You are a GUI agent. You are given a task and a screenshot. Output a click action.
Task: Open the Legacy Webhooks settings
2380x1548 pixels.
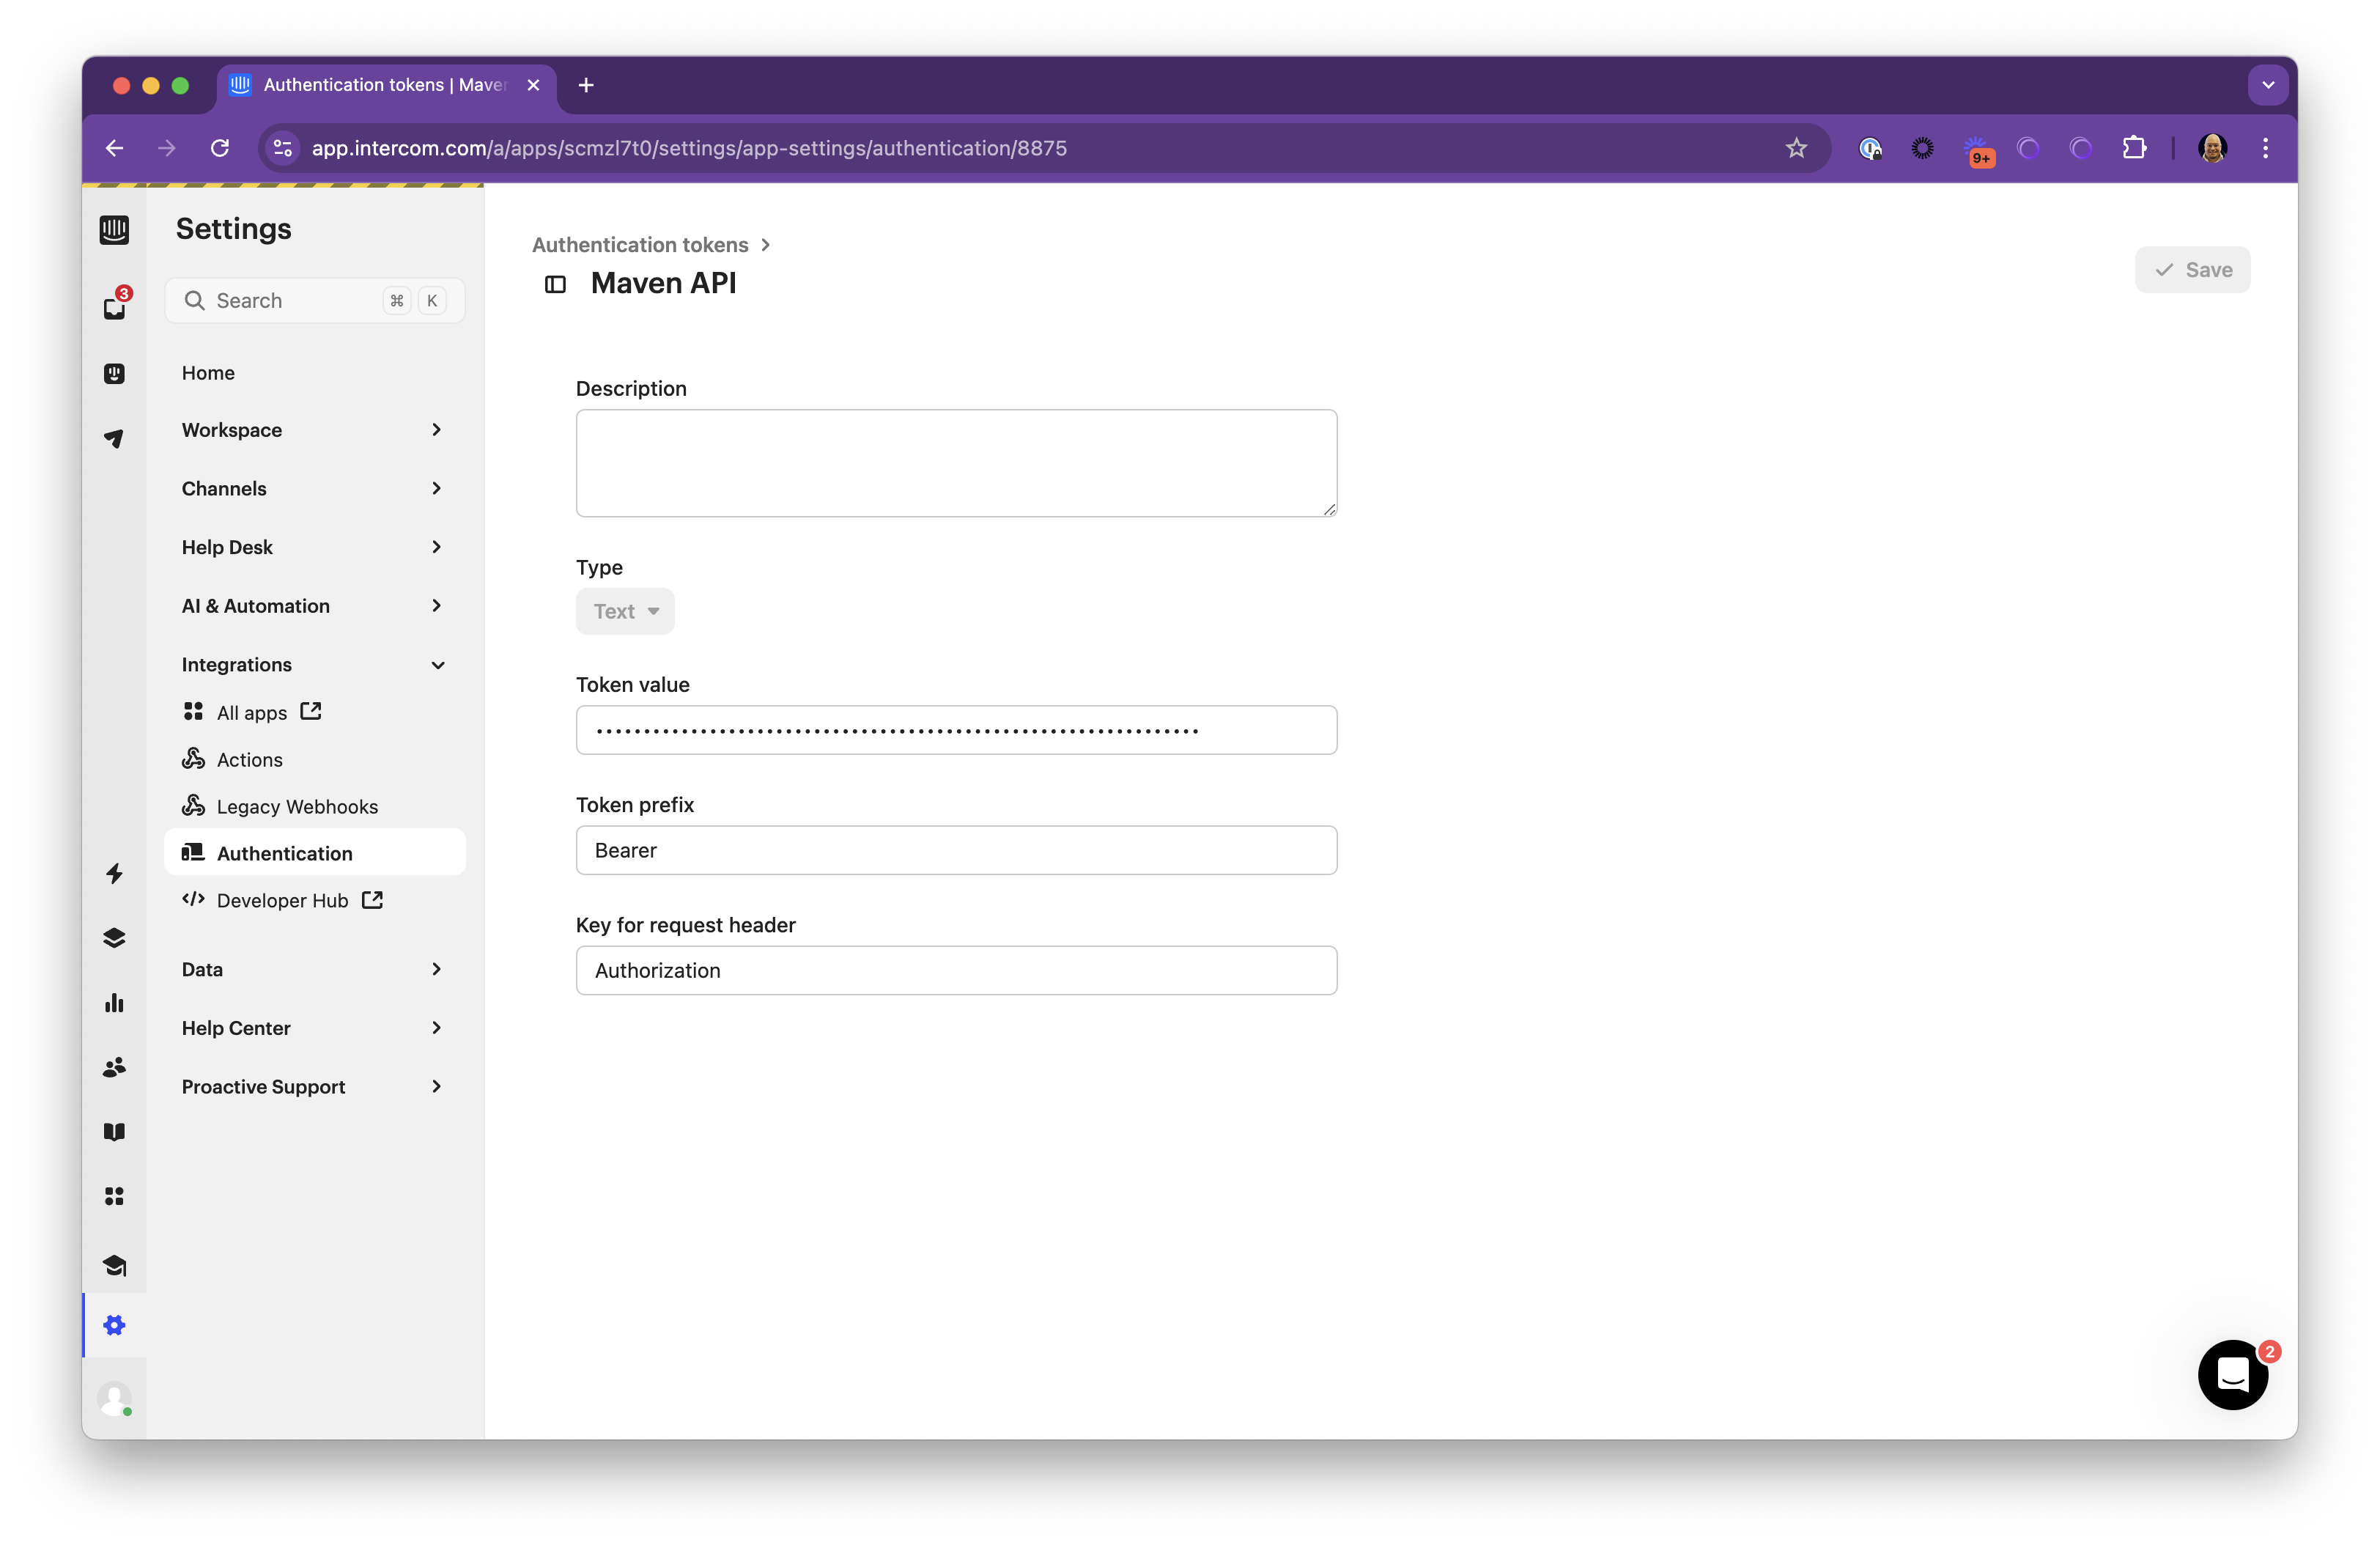[297, 806]
